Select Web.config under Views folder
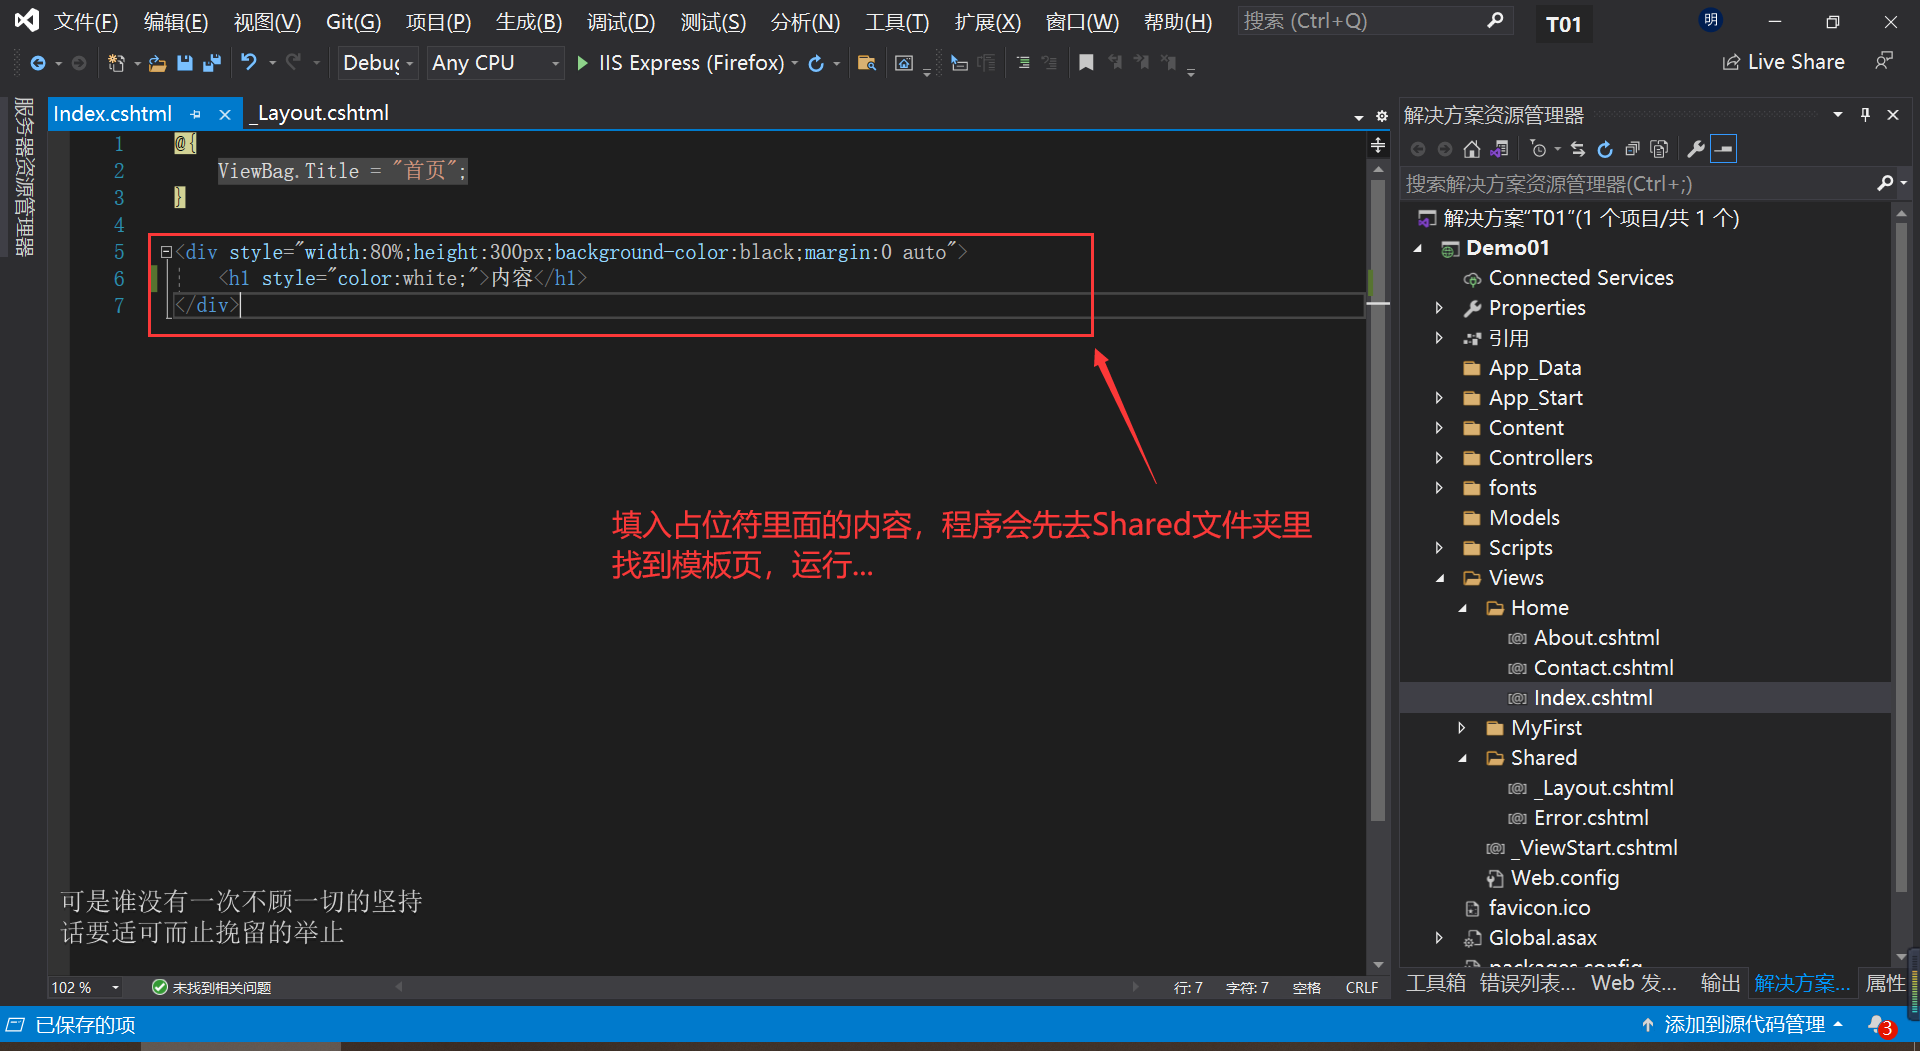 point(1564,878)
